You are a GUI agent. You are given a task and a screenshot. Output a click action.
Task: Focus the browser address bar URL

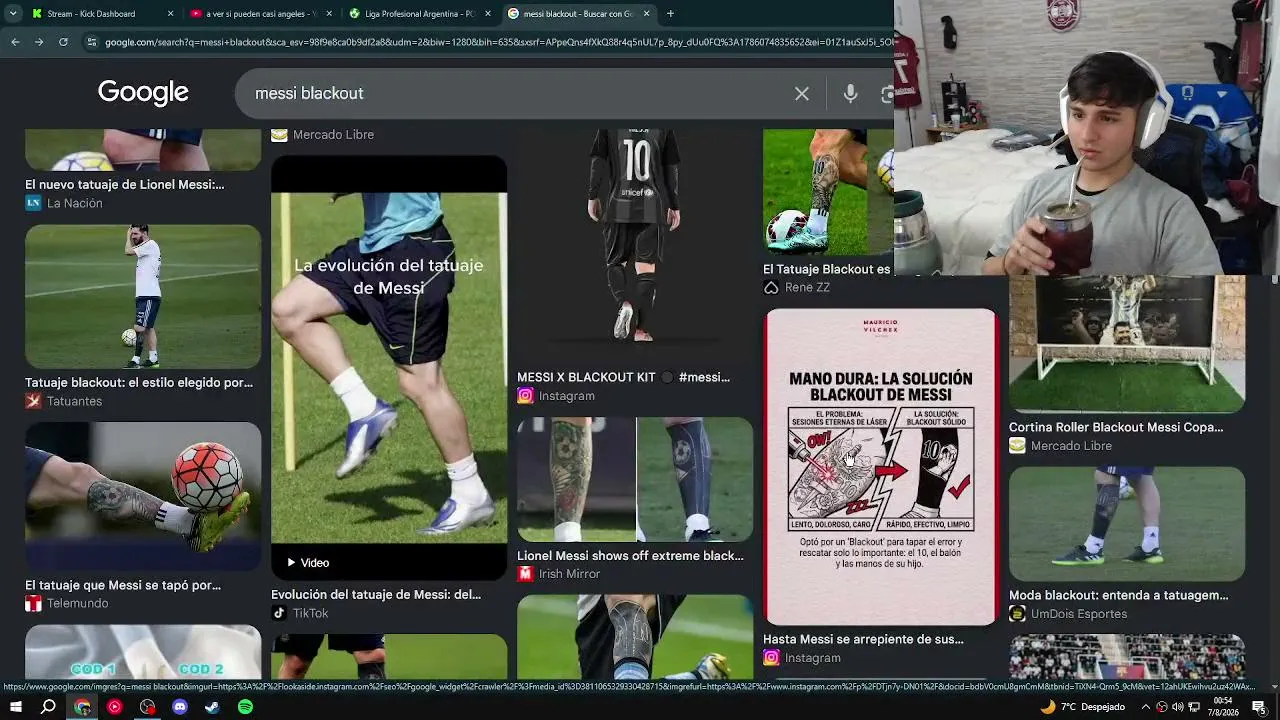coord(498,42)
